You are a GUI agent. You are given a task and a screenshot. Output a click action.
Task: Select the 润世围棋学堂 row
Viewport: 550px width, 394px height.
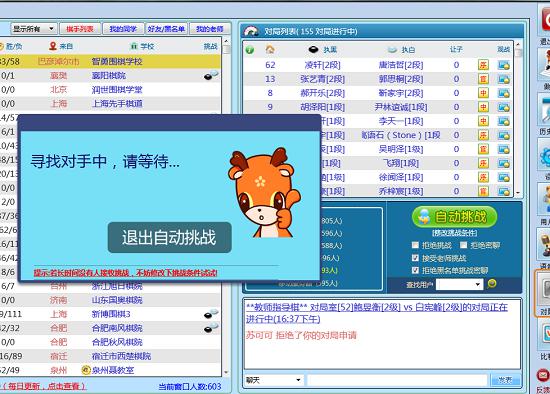coord(110,89)
